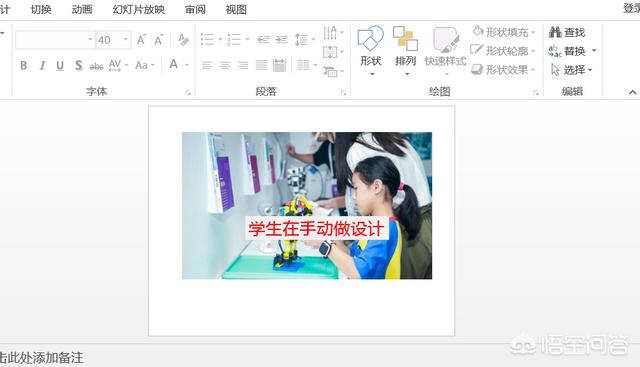Click 查找 find button

pyautogui.click(x=567, y=32)
